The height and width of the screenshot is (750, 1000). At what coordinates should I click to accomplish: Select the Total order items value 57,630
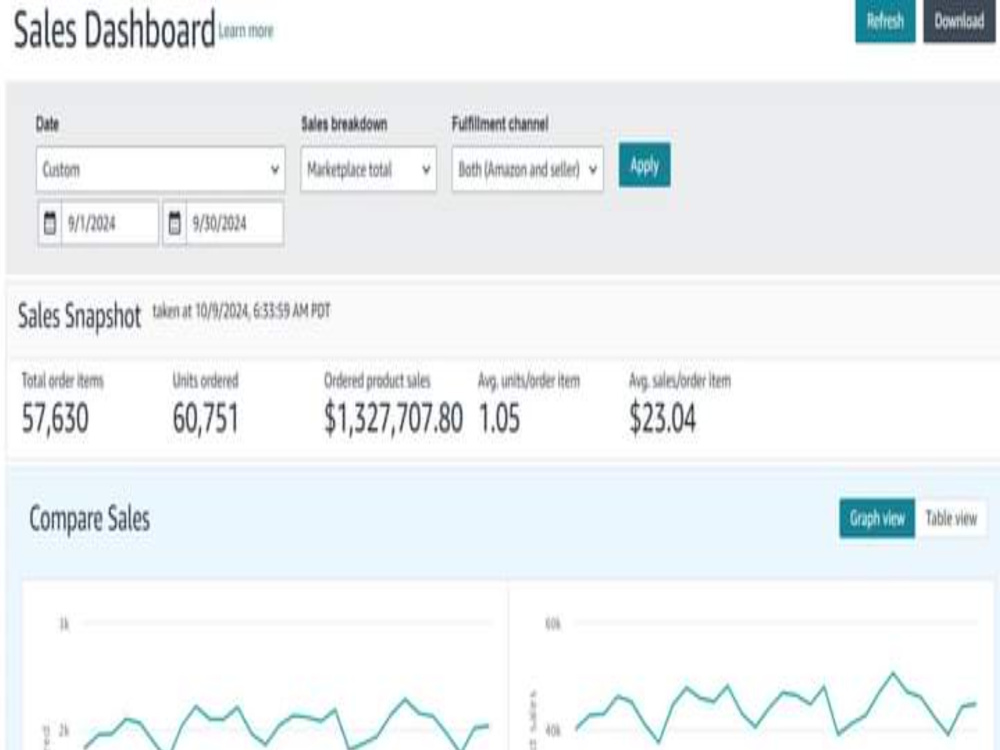(55, 419)
